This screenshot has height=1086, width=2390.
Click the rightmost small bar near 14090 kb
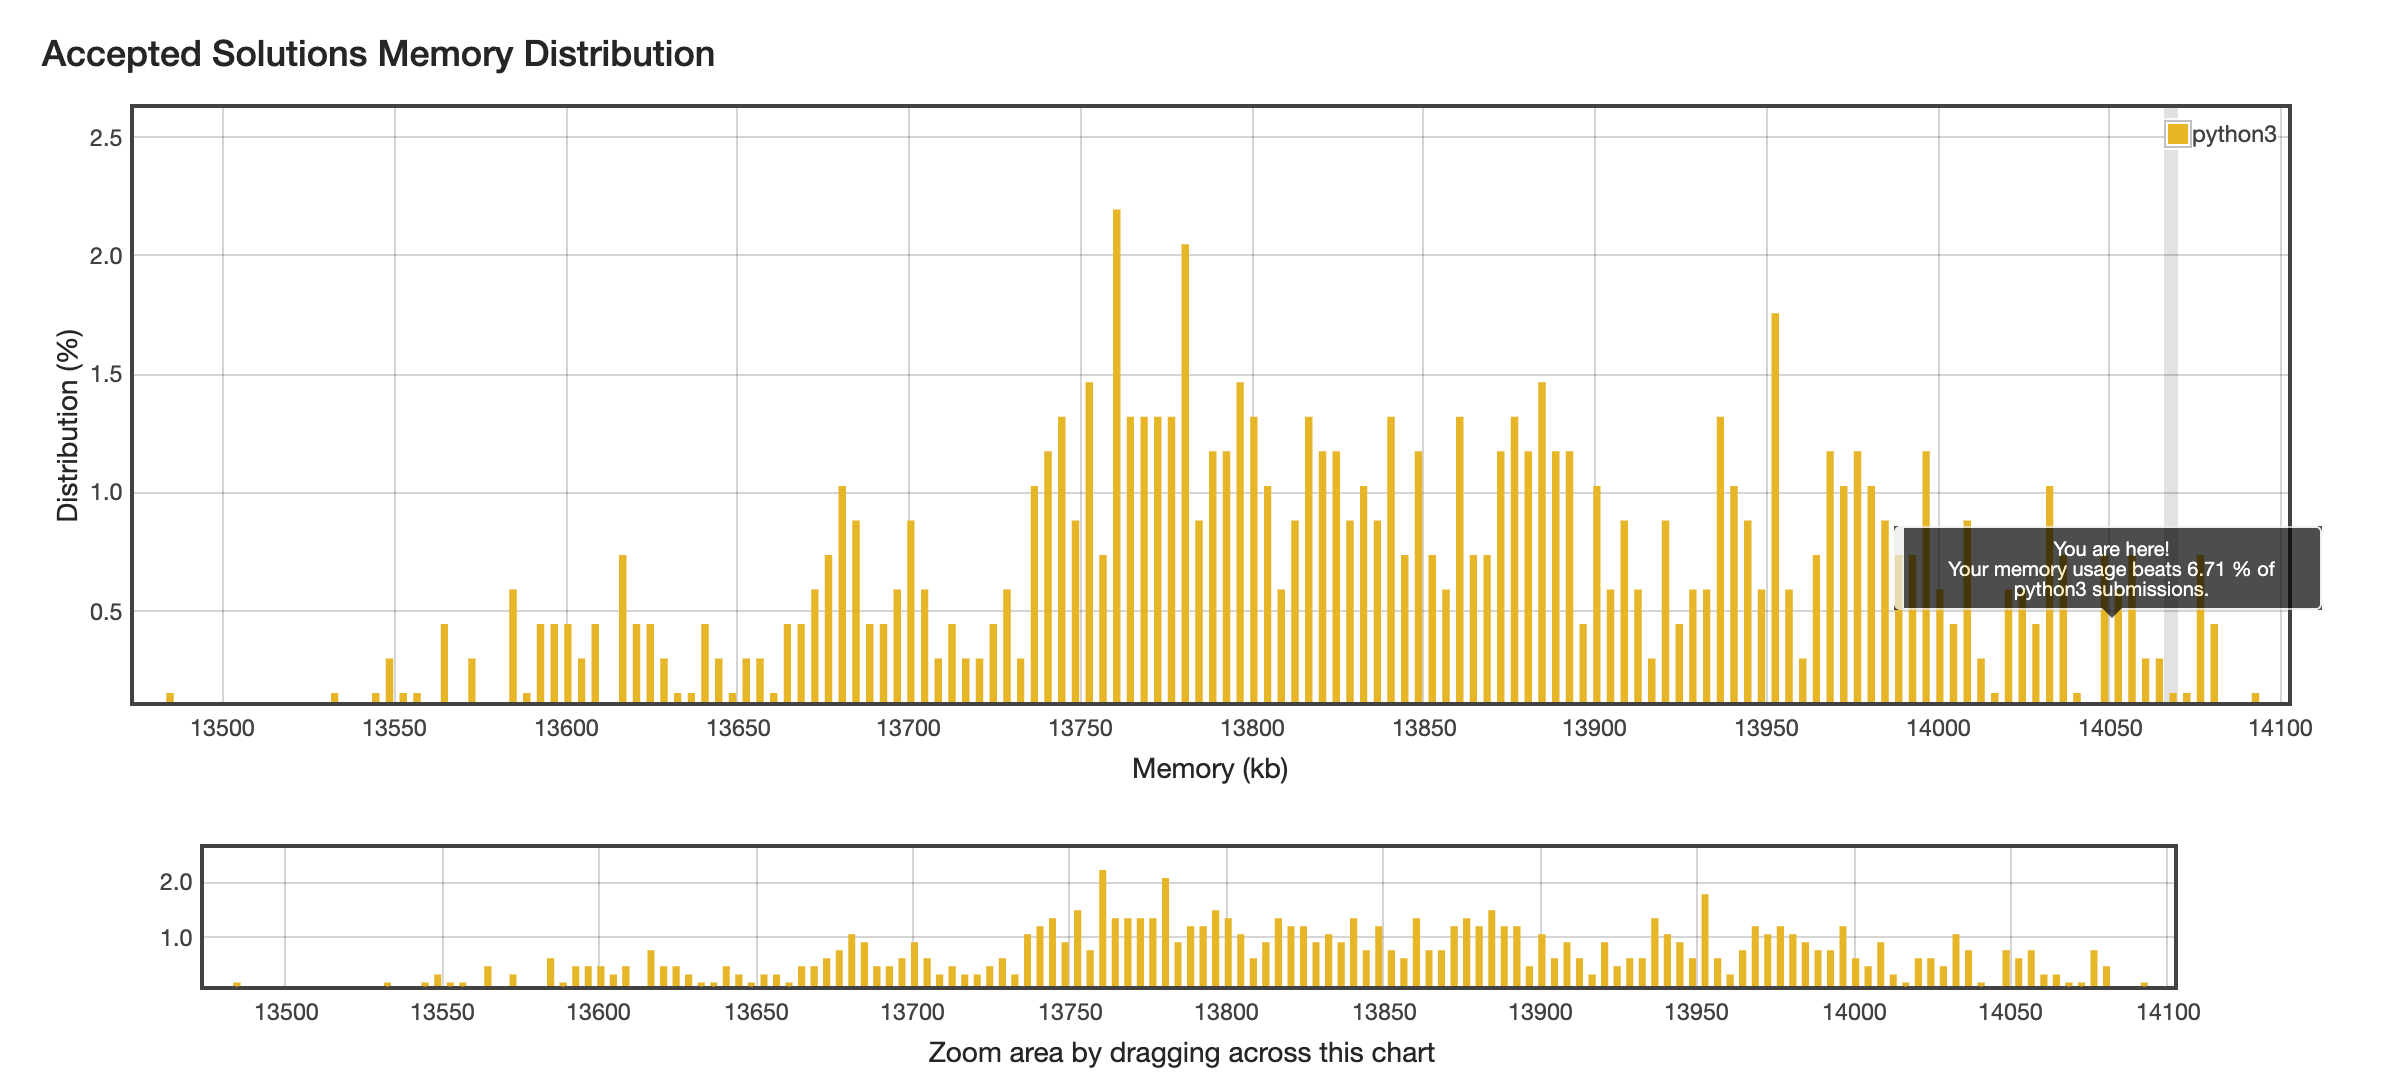click(x=2255, y=697)
